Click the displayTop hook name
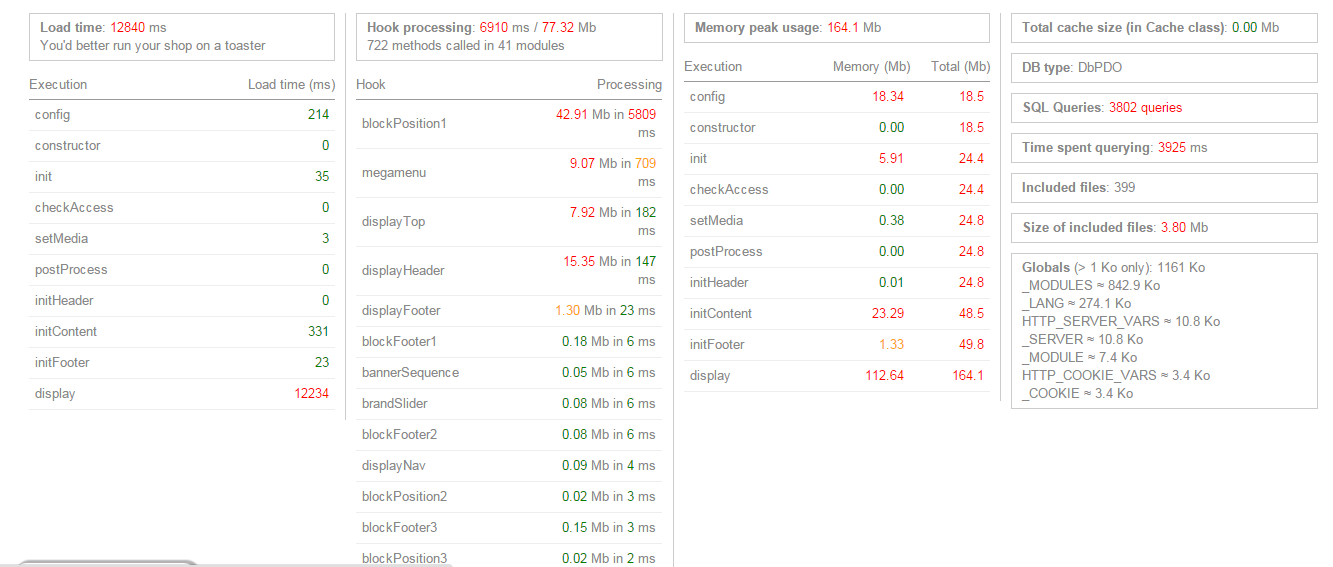Image resolution: width=1333 pixels, height=567 pixels. pos(393,221)
